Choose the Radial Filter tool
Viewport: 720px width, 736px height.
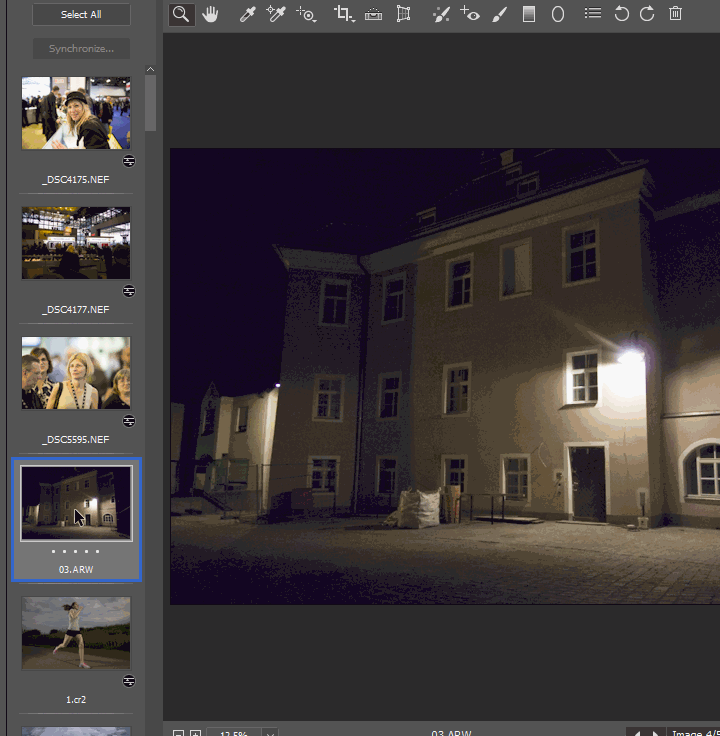(558, 14)
